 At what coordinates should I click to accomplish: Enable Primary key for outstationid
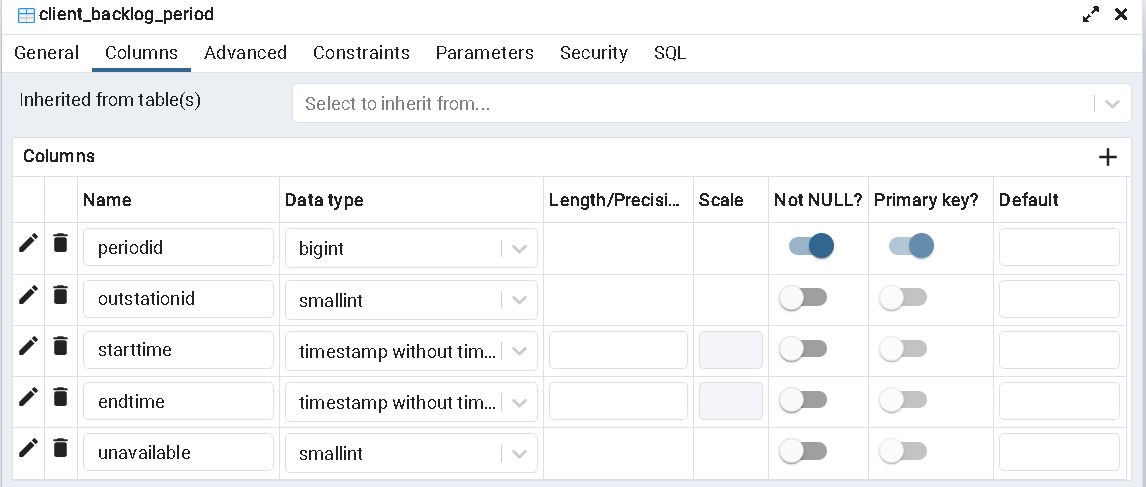coord(903,298)
